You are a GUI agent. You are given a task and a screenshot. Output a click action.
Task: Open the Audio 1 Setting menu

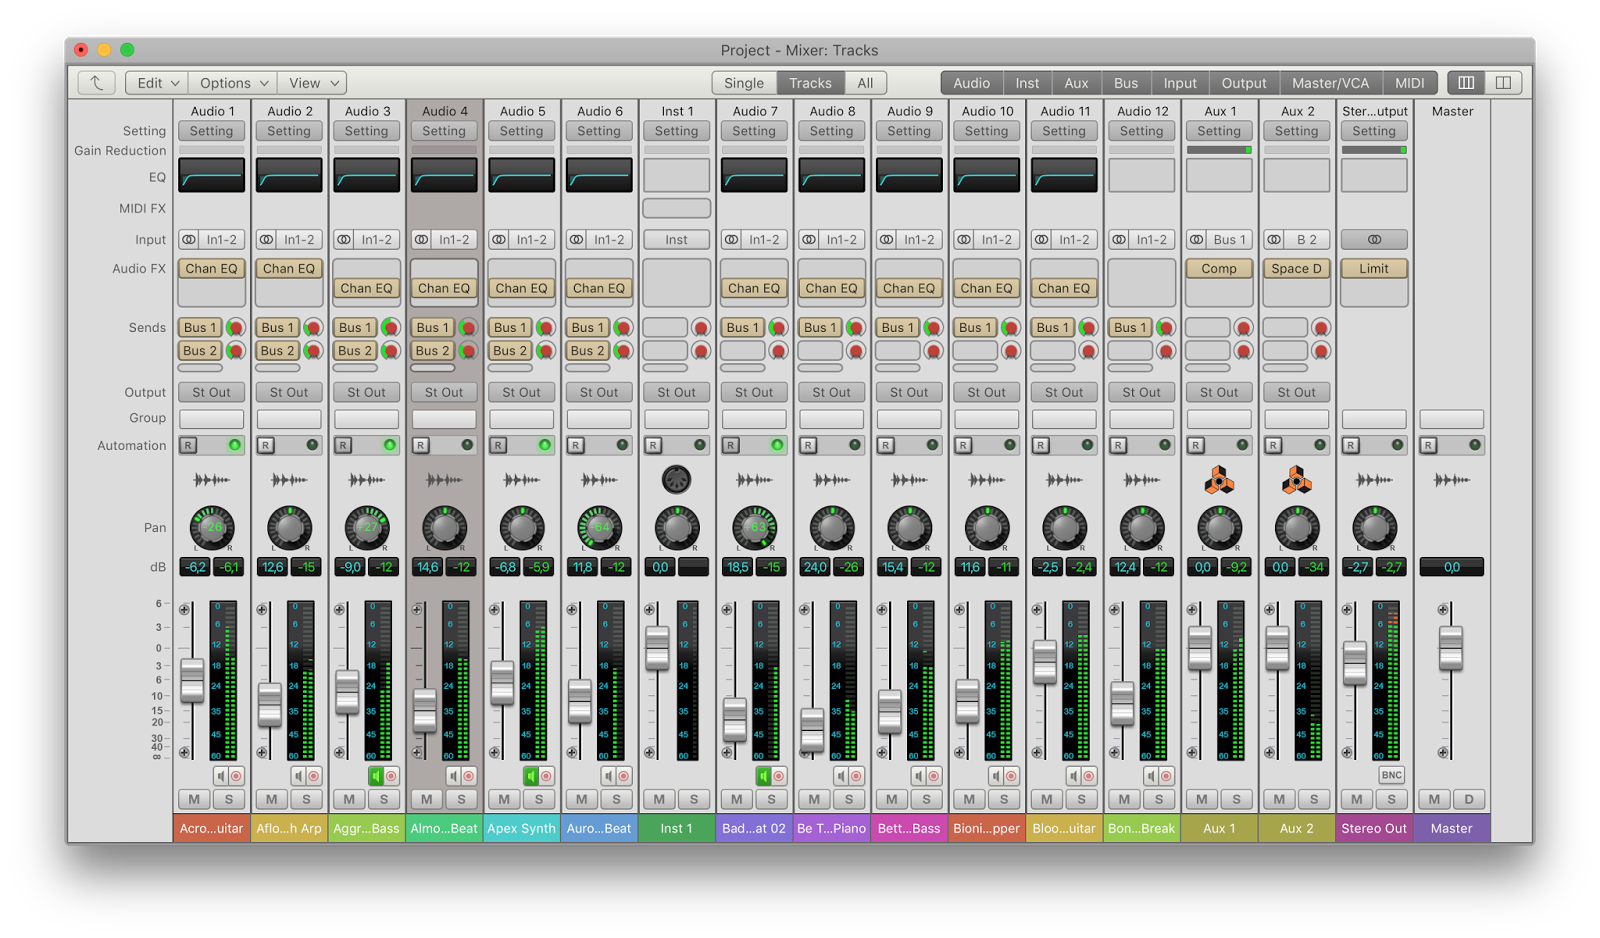point(211,131)
